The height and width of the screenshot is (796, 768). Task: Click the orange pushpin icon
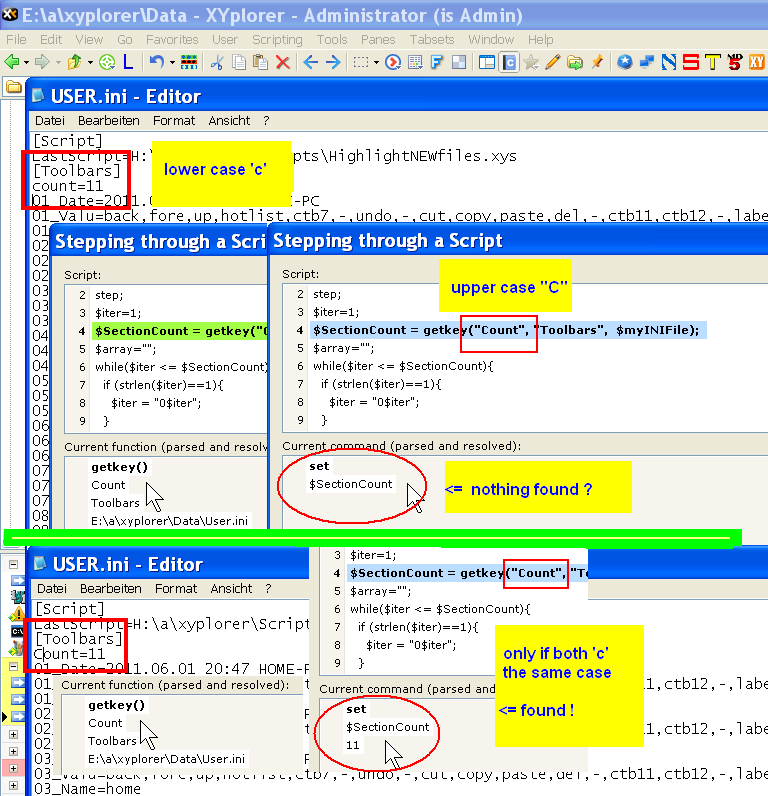pyautogui.click(x=597, y=62)
